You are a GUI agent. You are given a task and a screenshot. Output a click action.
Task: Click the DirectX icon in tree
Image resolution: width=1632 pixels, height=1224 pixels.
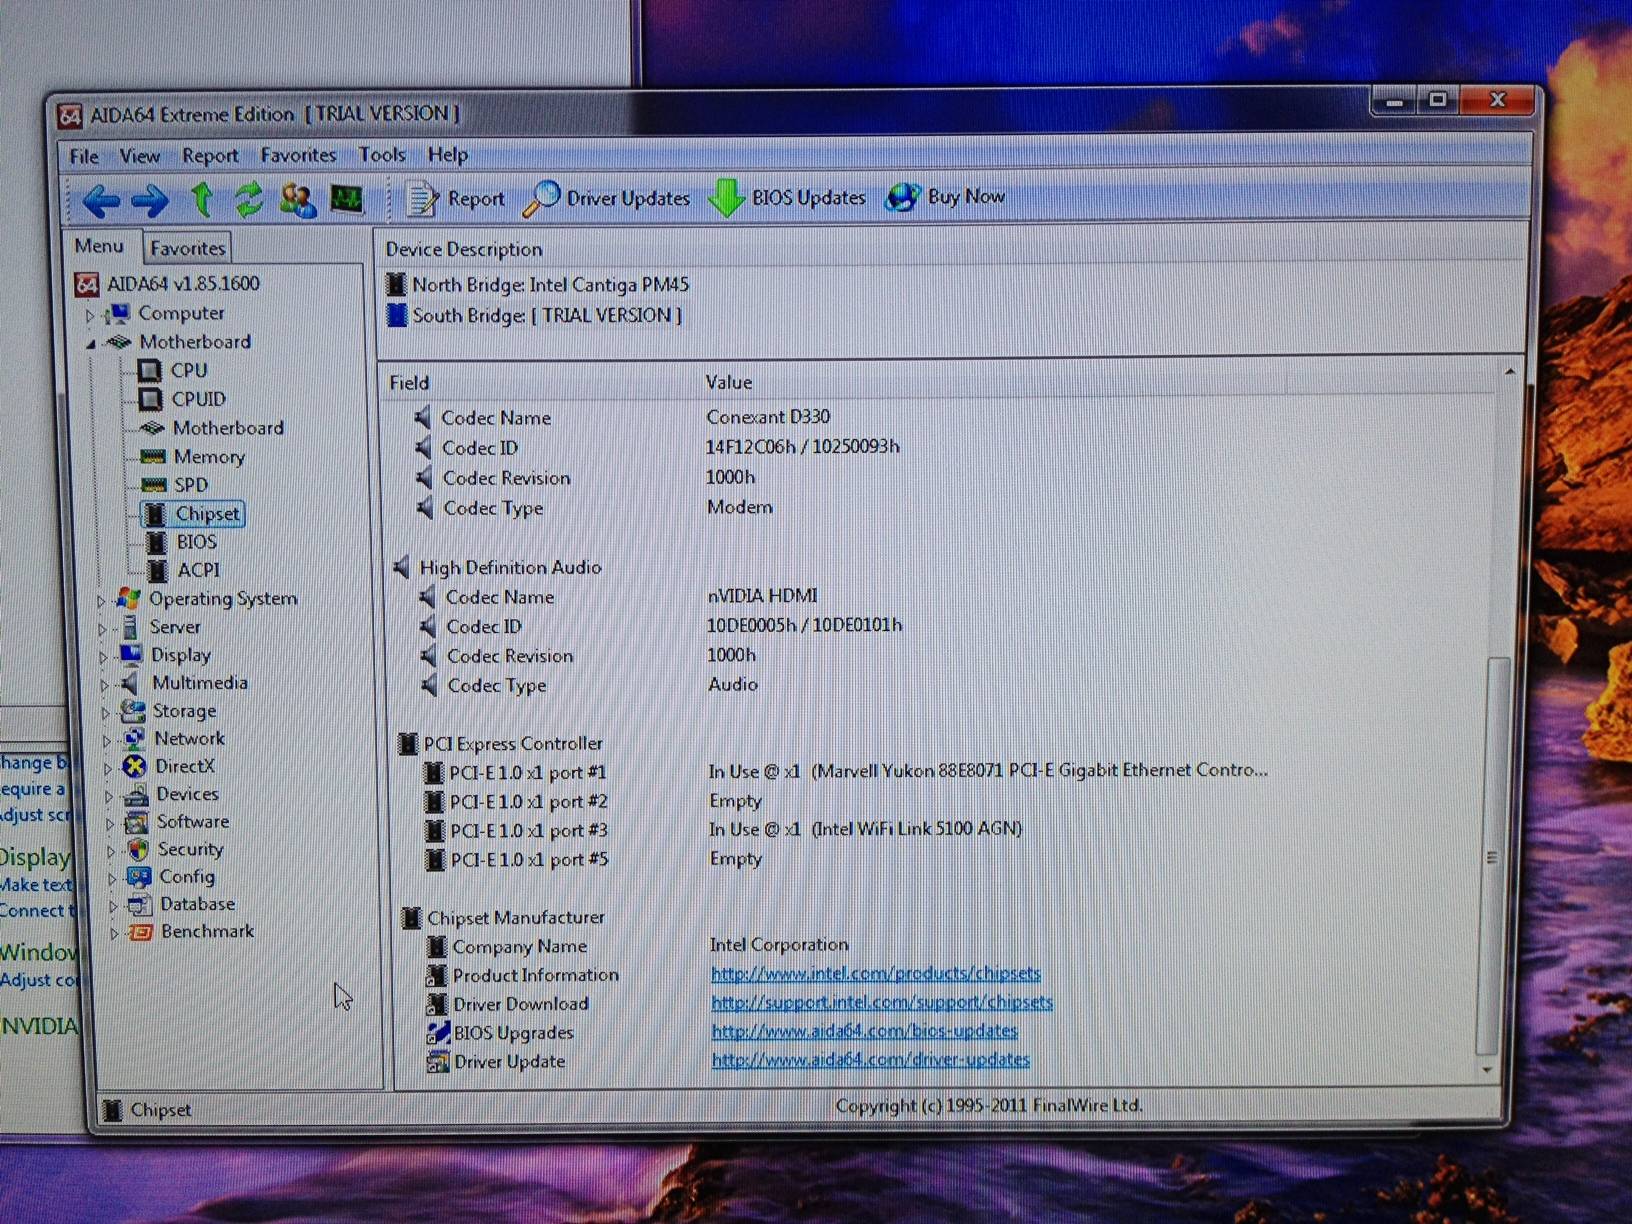(x=134, y=767)
